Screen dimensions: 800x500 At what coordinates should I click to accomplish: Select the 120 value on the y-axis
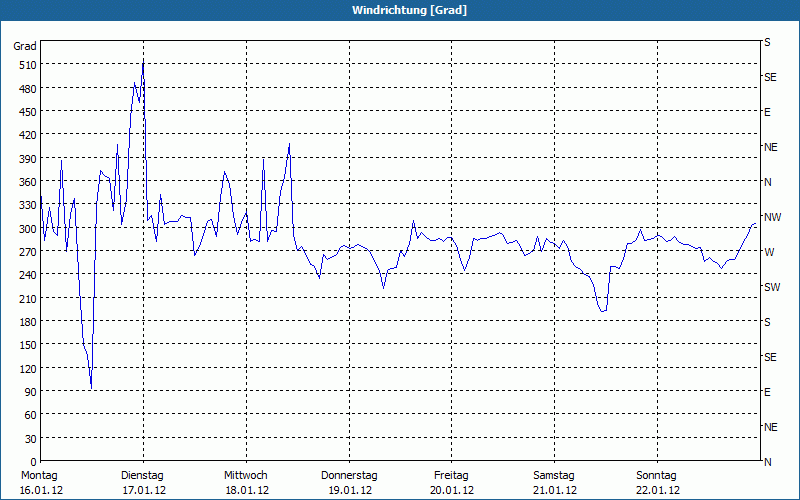click(x=28, y=369)
